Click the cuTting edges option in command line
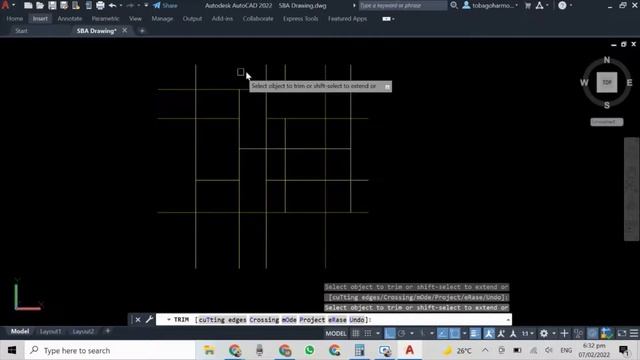 222,320
